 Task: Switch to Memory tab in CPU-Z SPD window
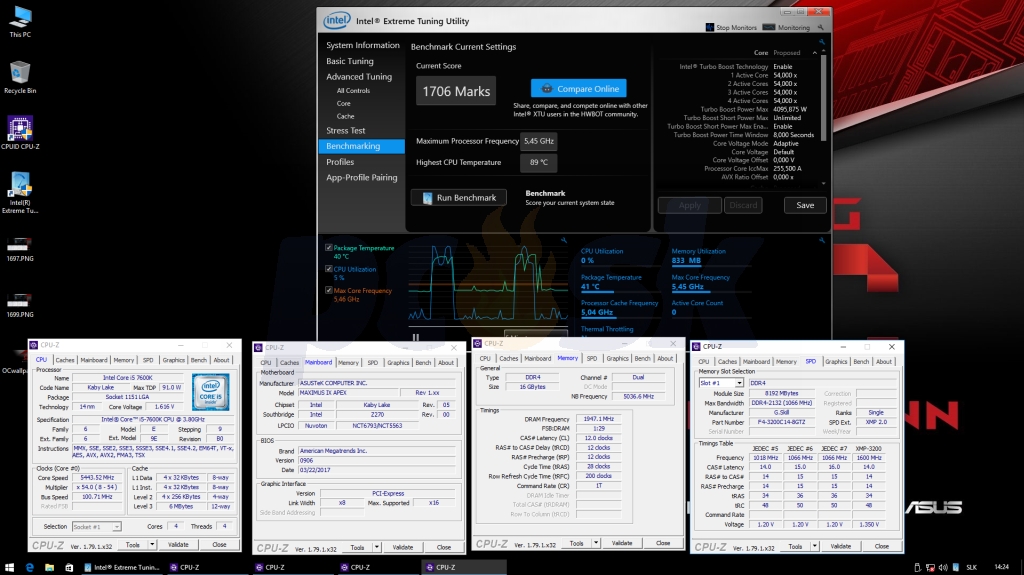pyautogui.click(x=786, y=361)
